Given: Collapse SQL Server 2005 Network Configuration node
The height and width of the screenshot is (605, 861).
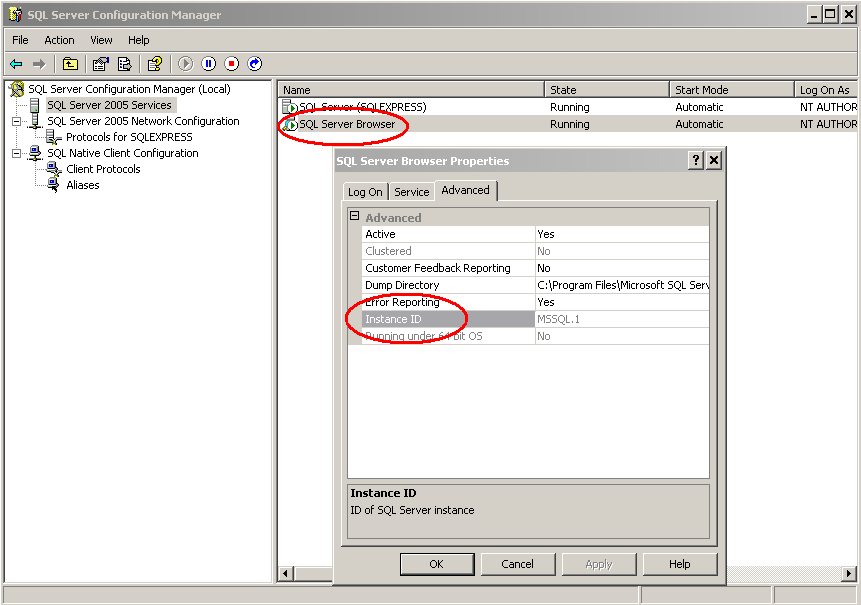Looking at the screenshot, I should coord(16,121).
